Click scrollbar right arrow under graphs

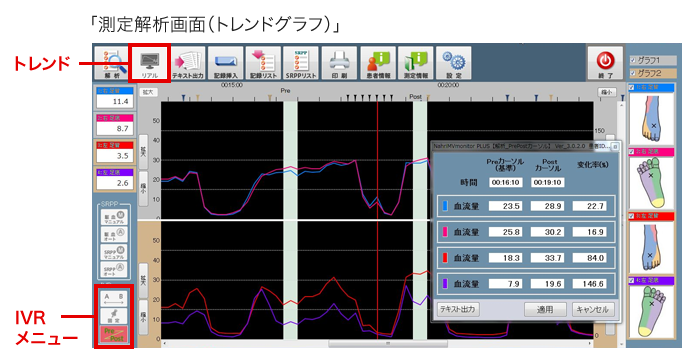point(590,343)
